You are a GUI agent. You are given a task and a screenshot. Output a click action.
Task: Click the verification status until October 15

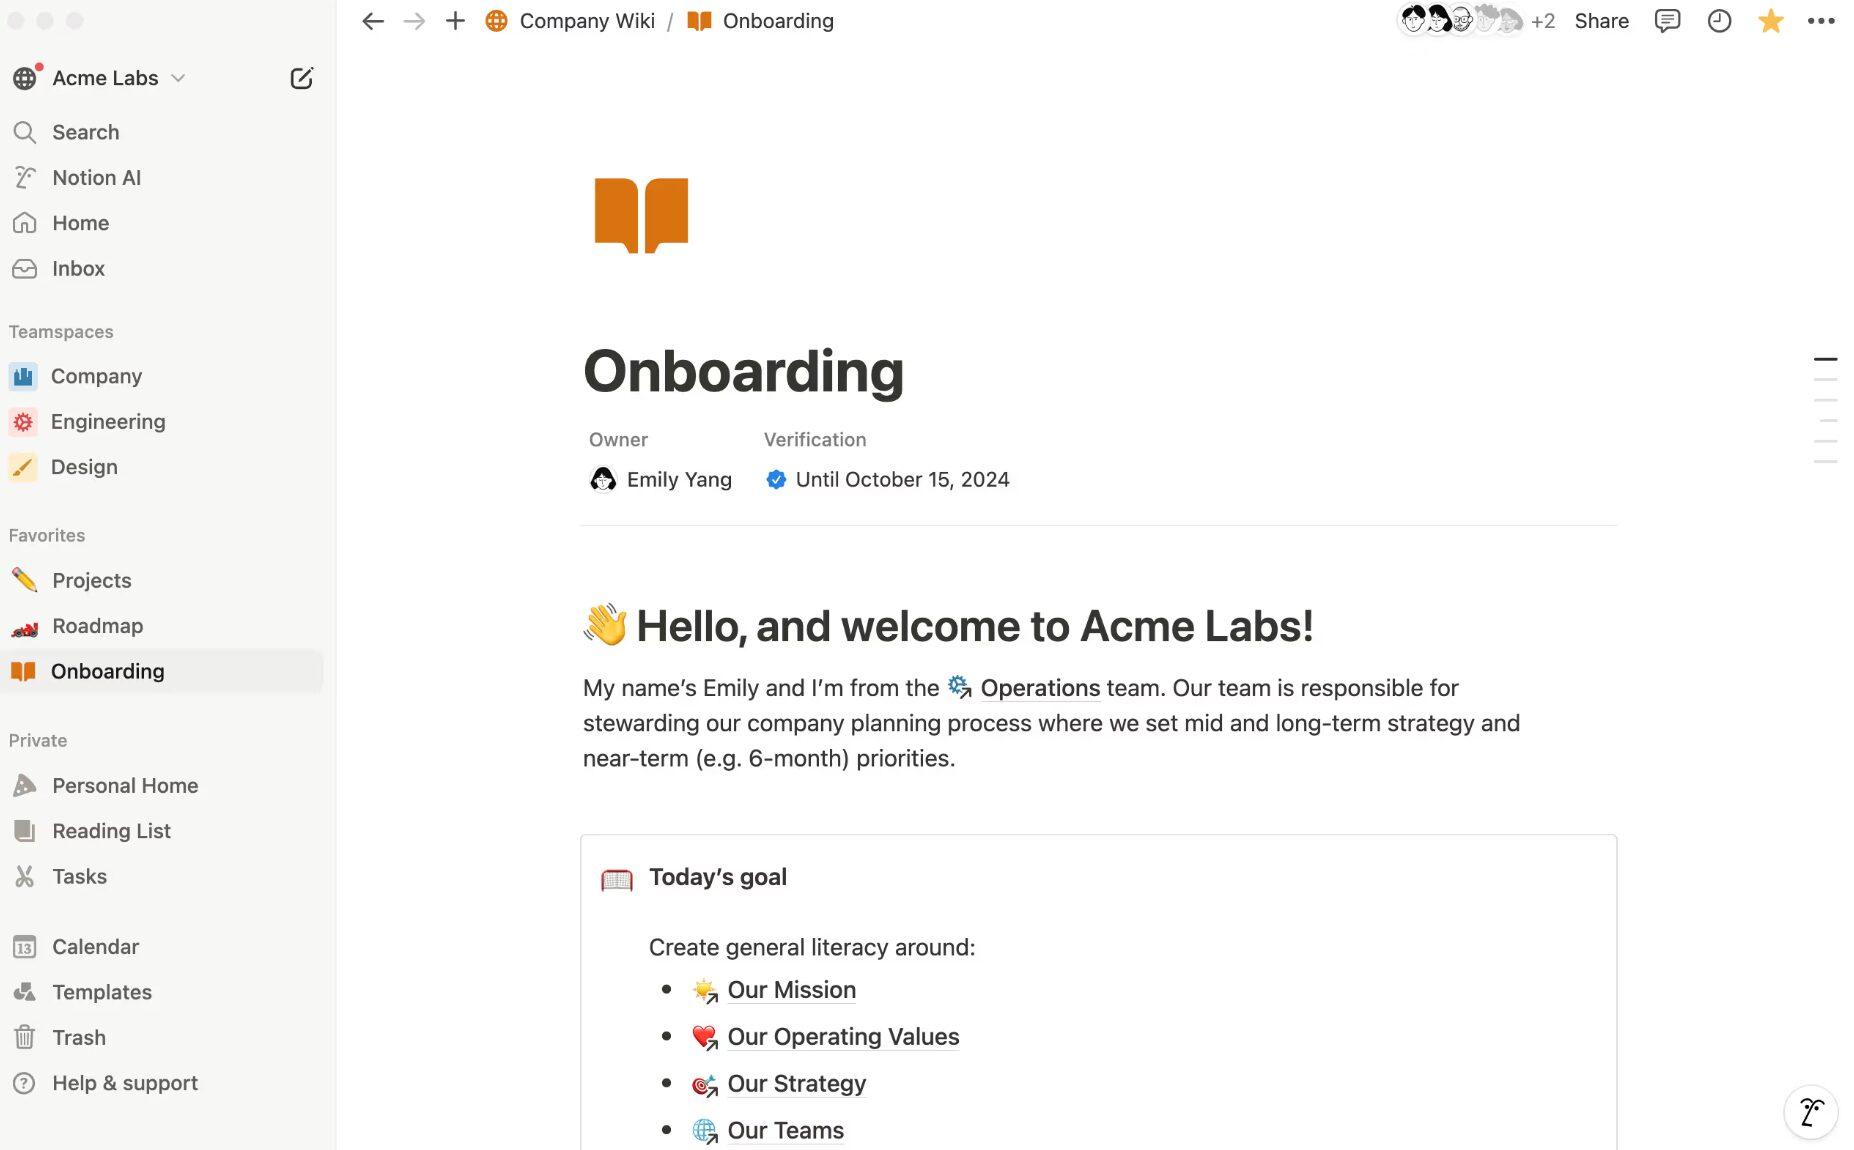901,480
